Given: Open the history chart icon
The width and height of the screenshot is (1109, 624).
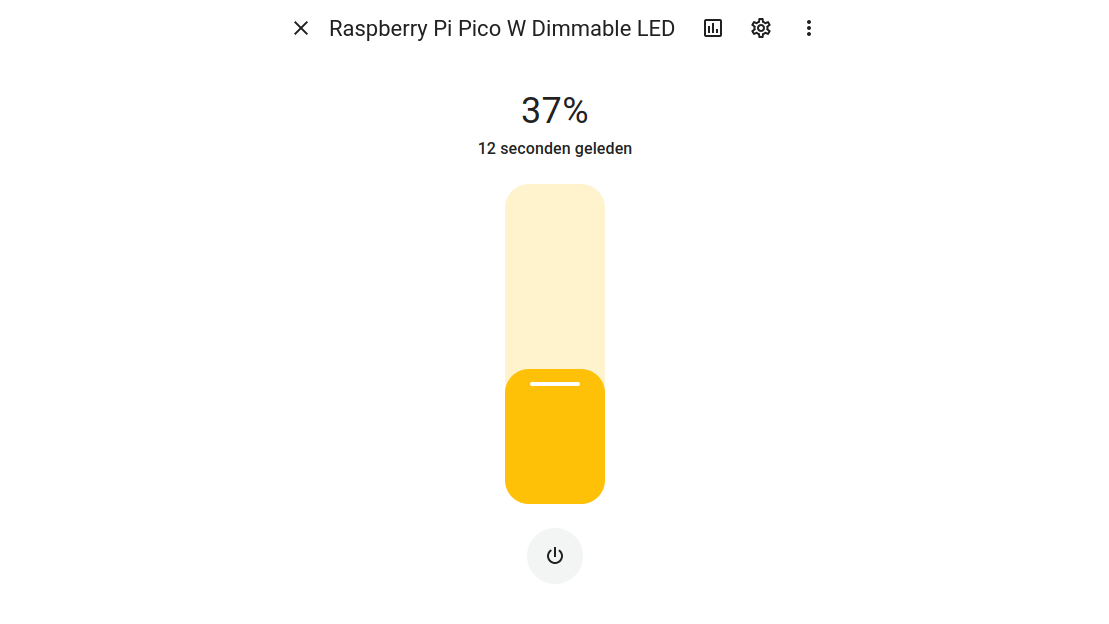Looking at the screenshot, I should (713, 28).
